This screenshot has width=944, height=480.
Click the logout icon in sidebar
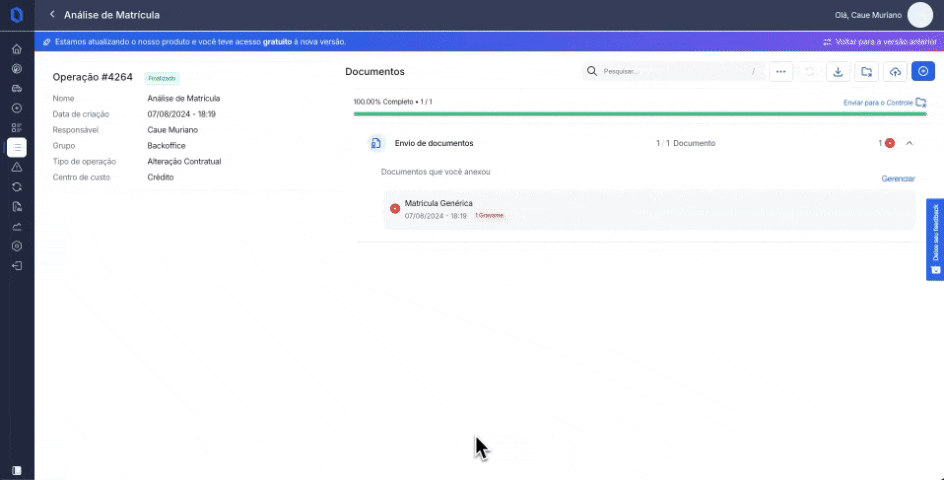click(16, 266)
